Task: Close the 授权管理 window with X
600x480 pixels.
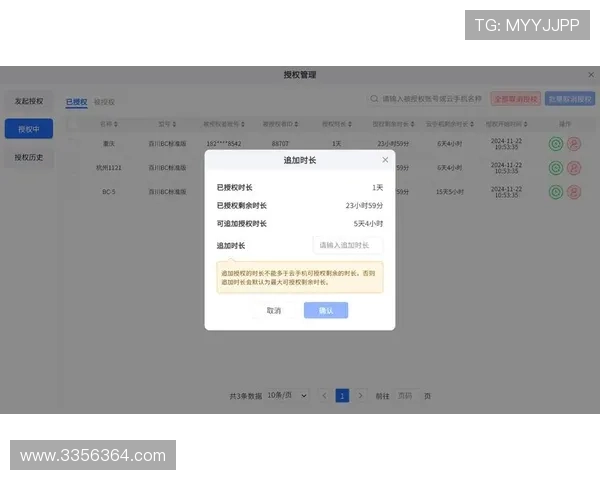Action: click(x=591, y=75)
